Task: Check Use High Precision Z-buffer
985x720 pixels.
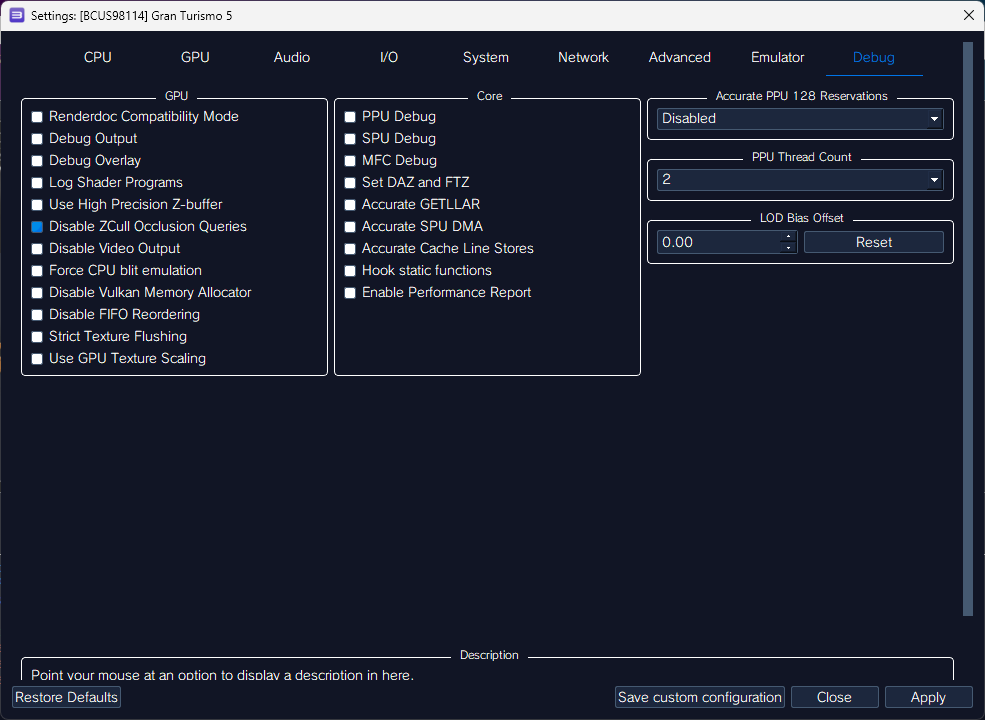Action: click(37, 205)
